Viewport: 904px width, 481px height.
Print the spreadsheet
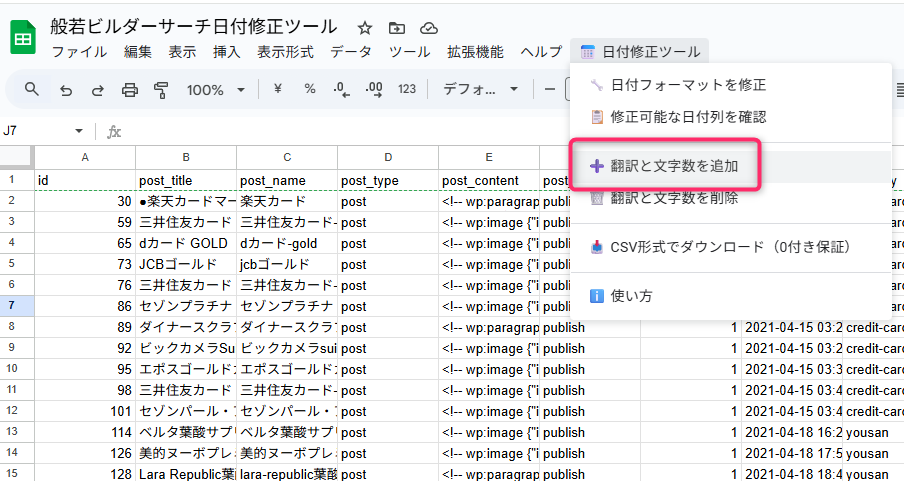pos(130,90)
